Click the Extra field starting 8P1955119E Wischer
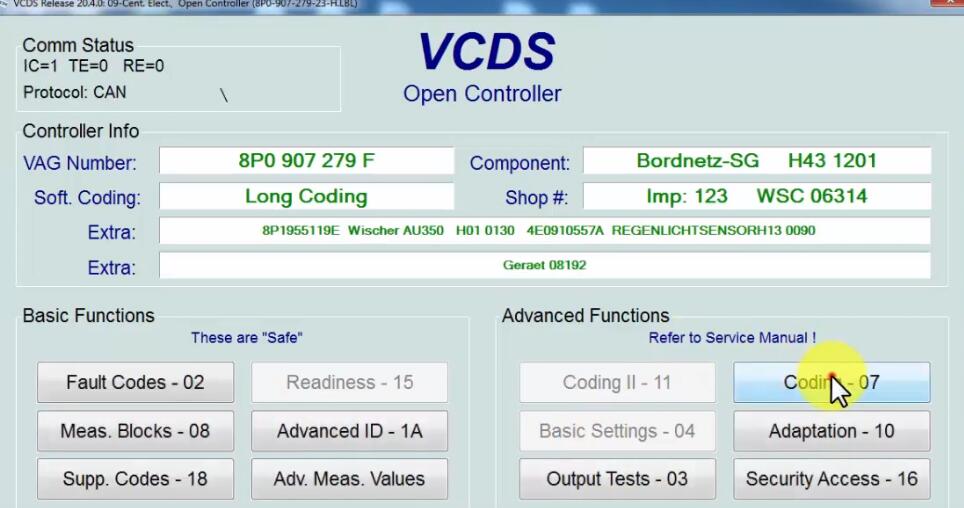 click(545, 231)
